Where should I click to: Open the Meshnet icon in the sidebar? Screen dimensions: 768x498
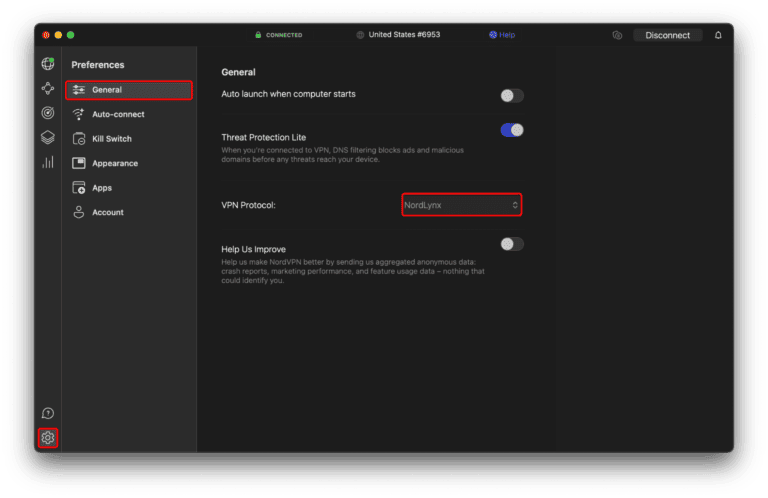pos(47,88)
